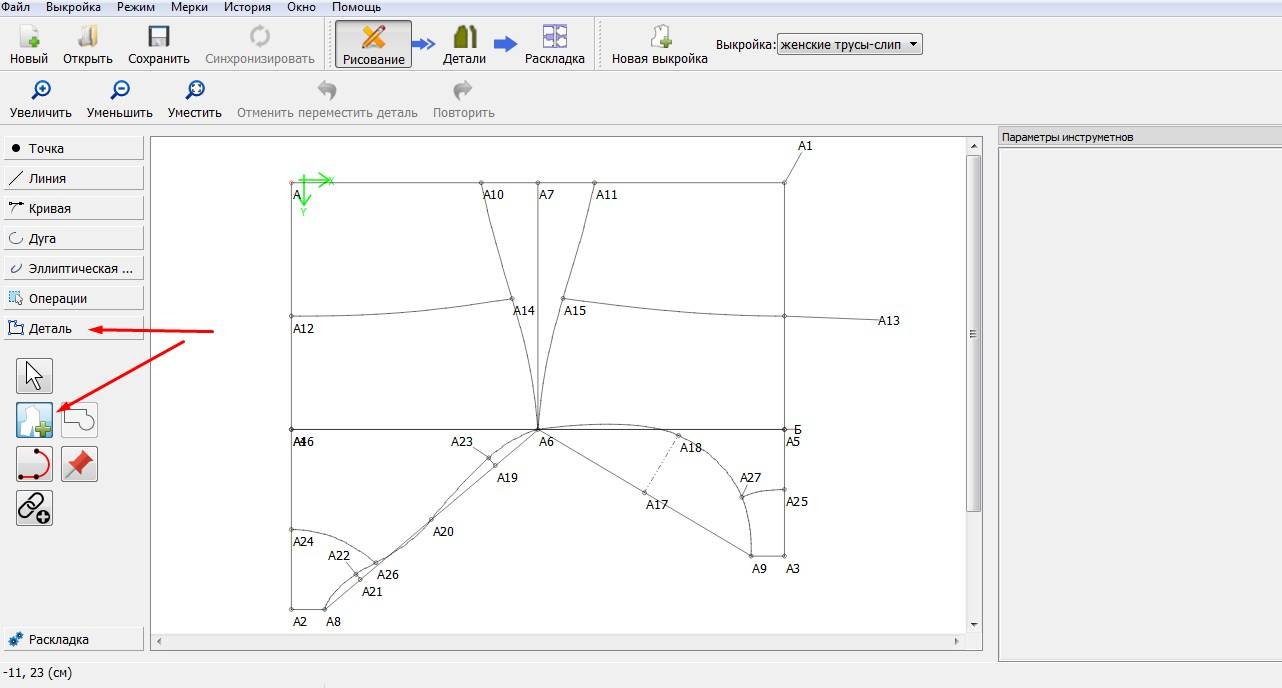The height and width of the screenshot is (688, 1282).
Task: Switch to Раскладка layout mode
Action: coord(555,45)
